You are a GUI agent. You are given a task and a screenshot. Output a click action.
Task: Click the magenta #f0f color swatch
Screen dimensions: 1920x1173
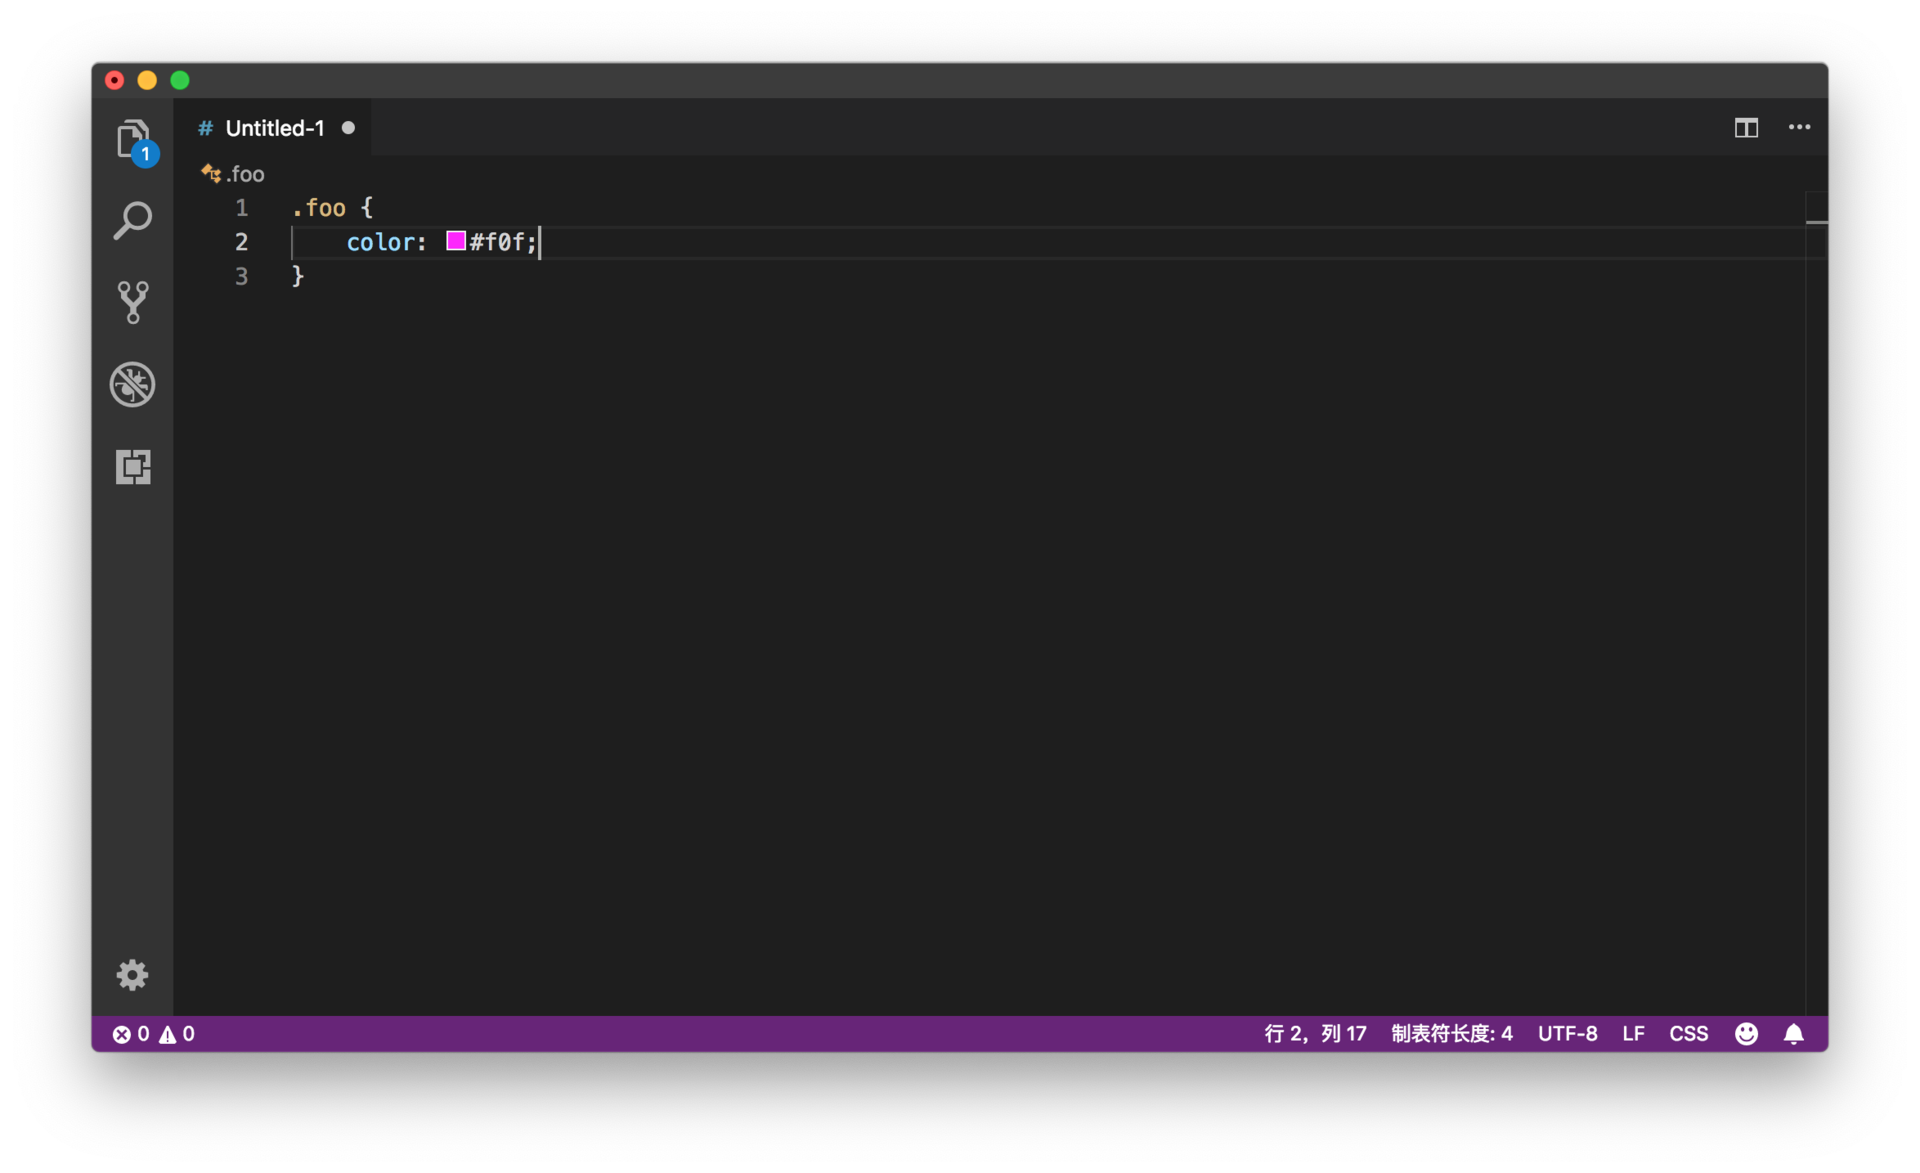[x=456, y=241]
